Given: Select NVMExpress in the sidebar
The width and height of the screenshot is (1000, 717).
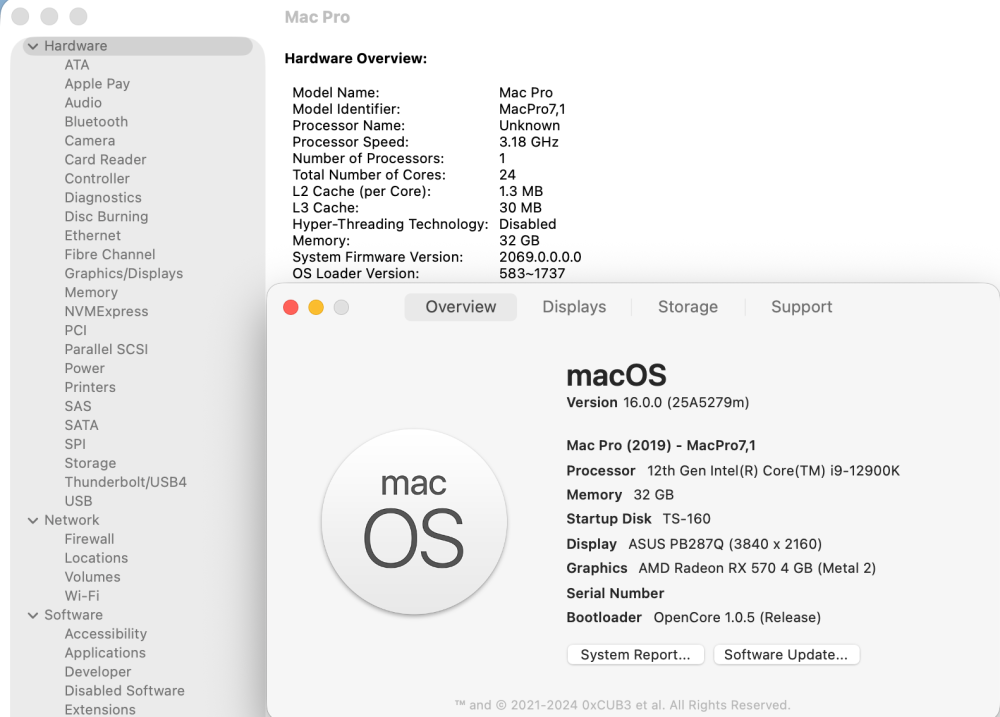Looking at the screenshot, I should coord(106,311).
